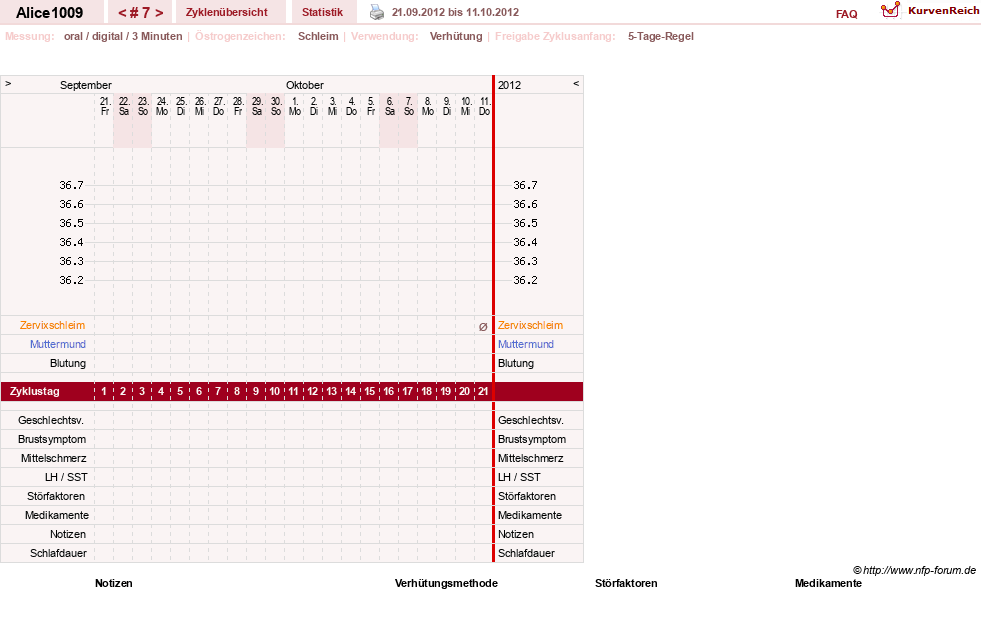981x622 pixels.
Task: Click the 5-Tage-Regel value
Action: tap(661, 36)
